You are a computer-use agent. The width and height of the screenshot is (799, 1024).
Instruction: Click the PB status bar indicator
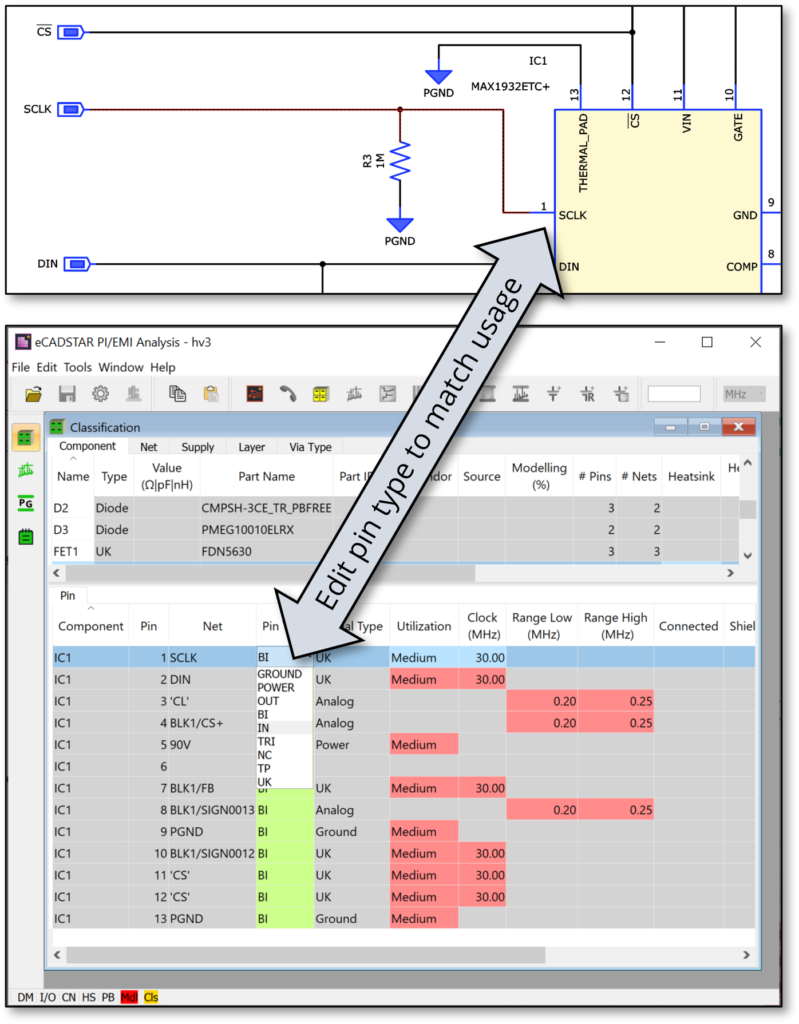(x=108, y=997)
